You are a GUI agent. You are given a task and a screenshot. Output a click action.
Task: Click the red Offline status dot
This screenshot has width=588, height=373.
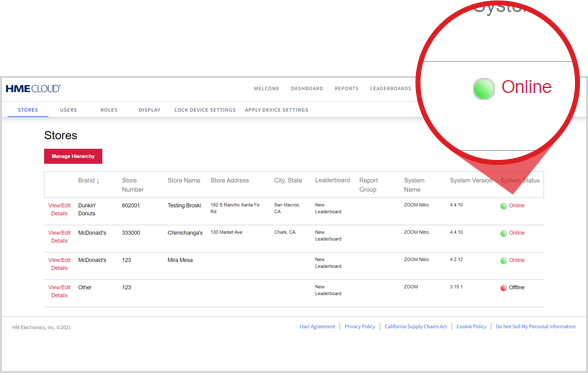coord(504,288)
